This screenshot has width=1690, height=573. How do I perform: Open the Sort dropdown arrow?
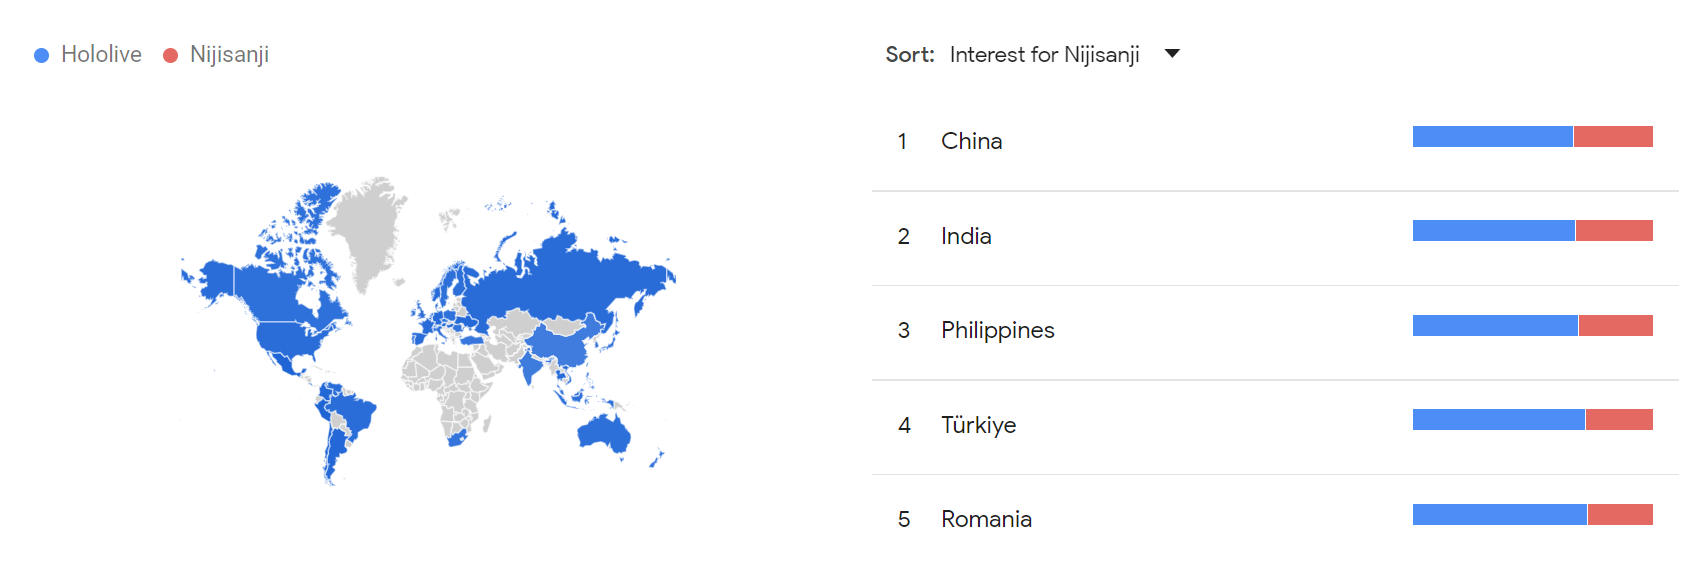tap(1172, 54)
